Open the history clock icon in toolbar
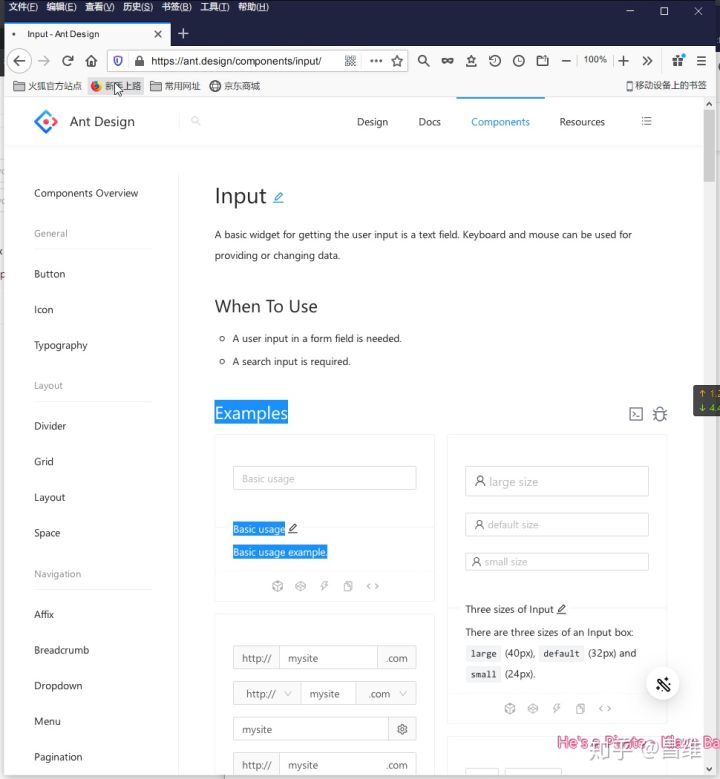Image resolution: width=720 pixels, height=779 pixels. pos(518,61)
